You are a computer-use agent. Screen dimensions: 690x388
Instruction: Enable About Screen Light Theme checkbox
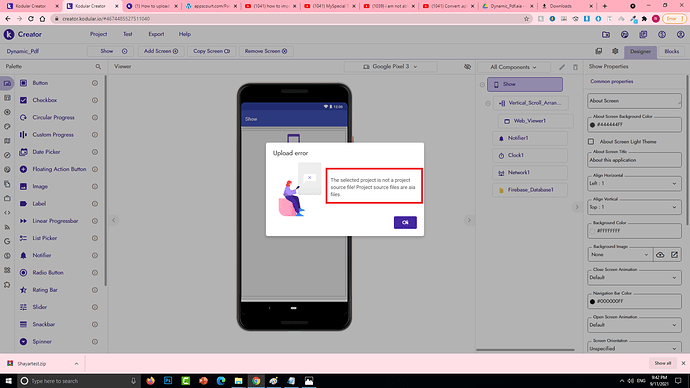(591, 142)
